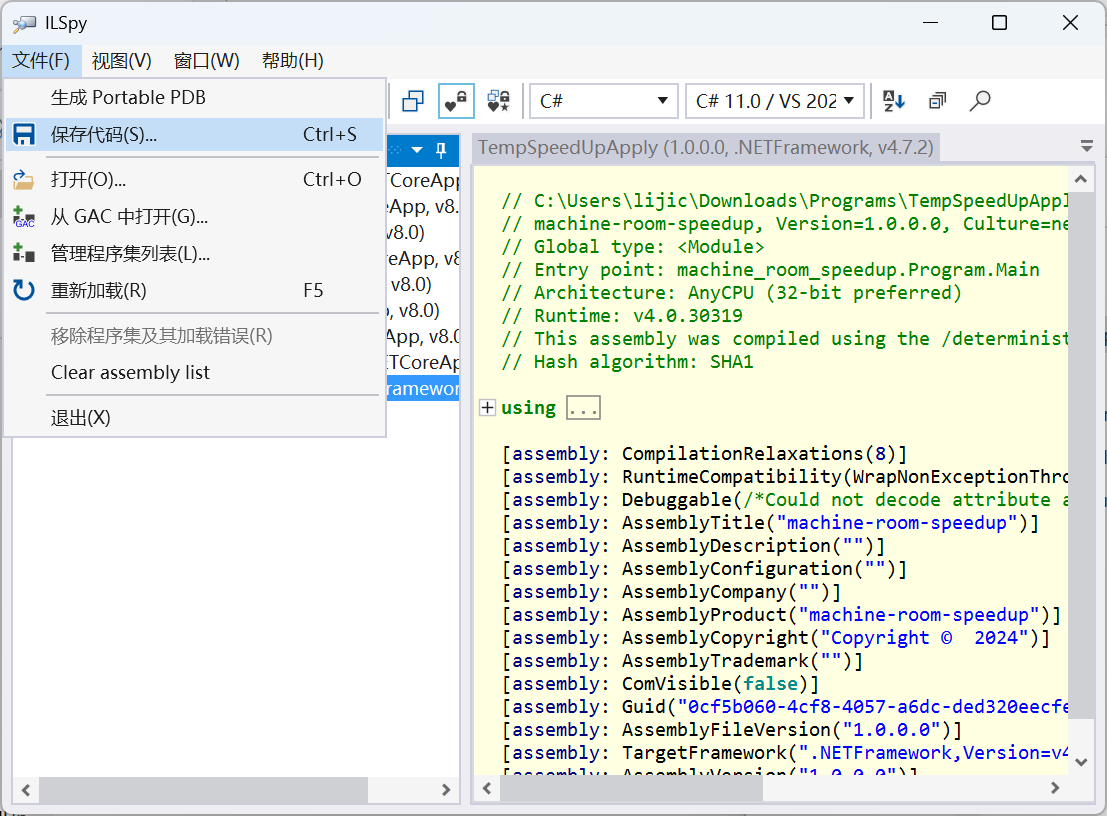Image resolution: width=1107 pixels, height=816 pixels.
Task: Click the highlighted tree row ending in ramewor
Action: click(423, 388)
